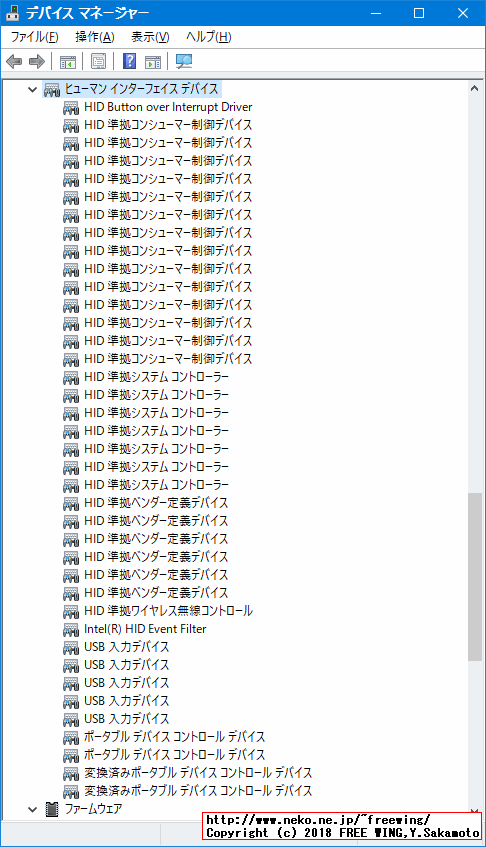The height and width of the screenshot is (847, 486).
Task: Select the ファームウェア category label
Action: pyautogui.click(x=93, y=809)
